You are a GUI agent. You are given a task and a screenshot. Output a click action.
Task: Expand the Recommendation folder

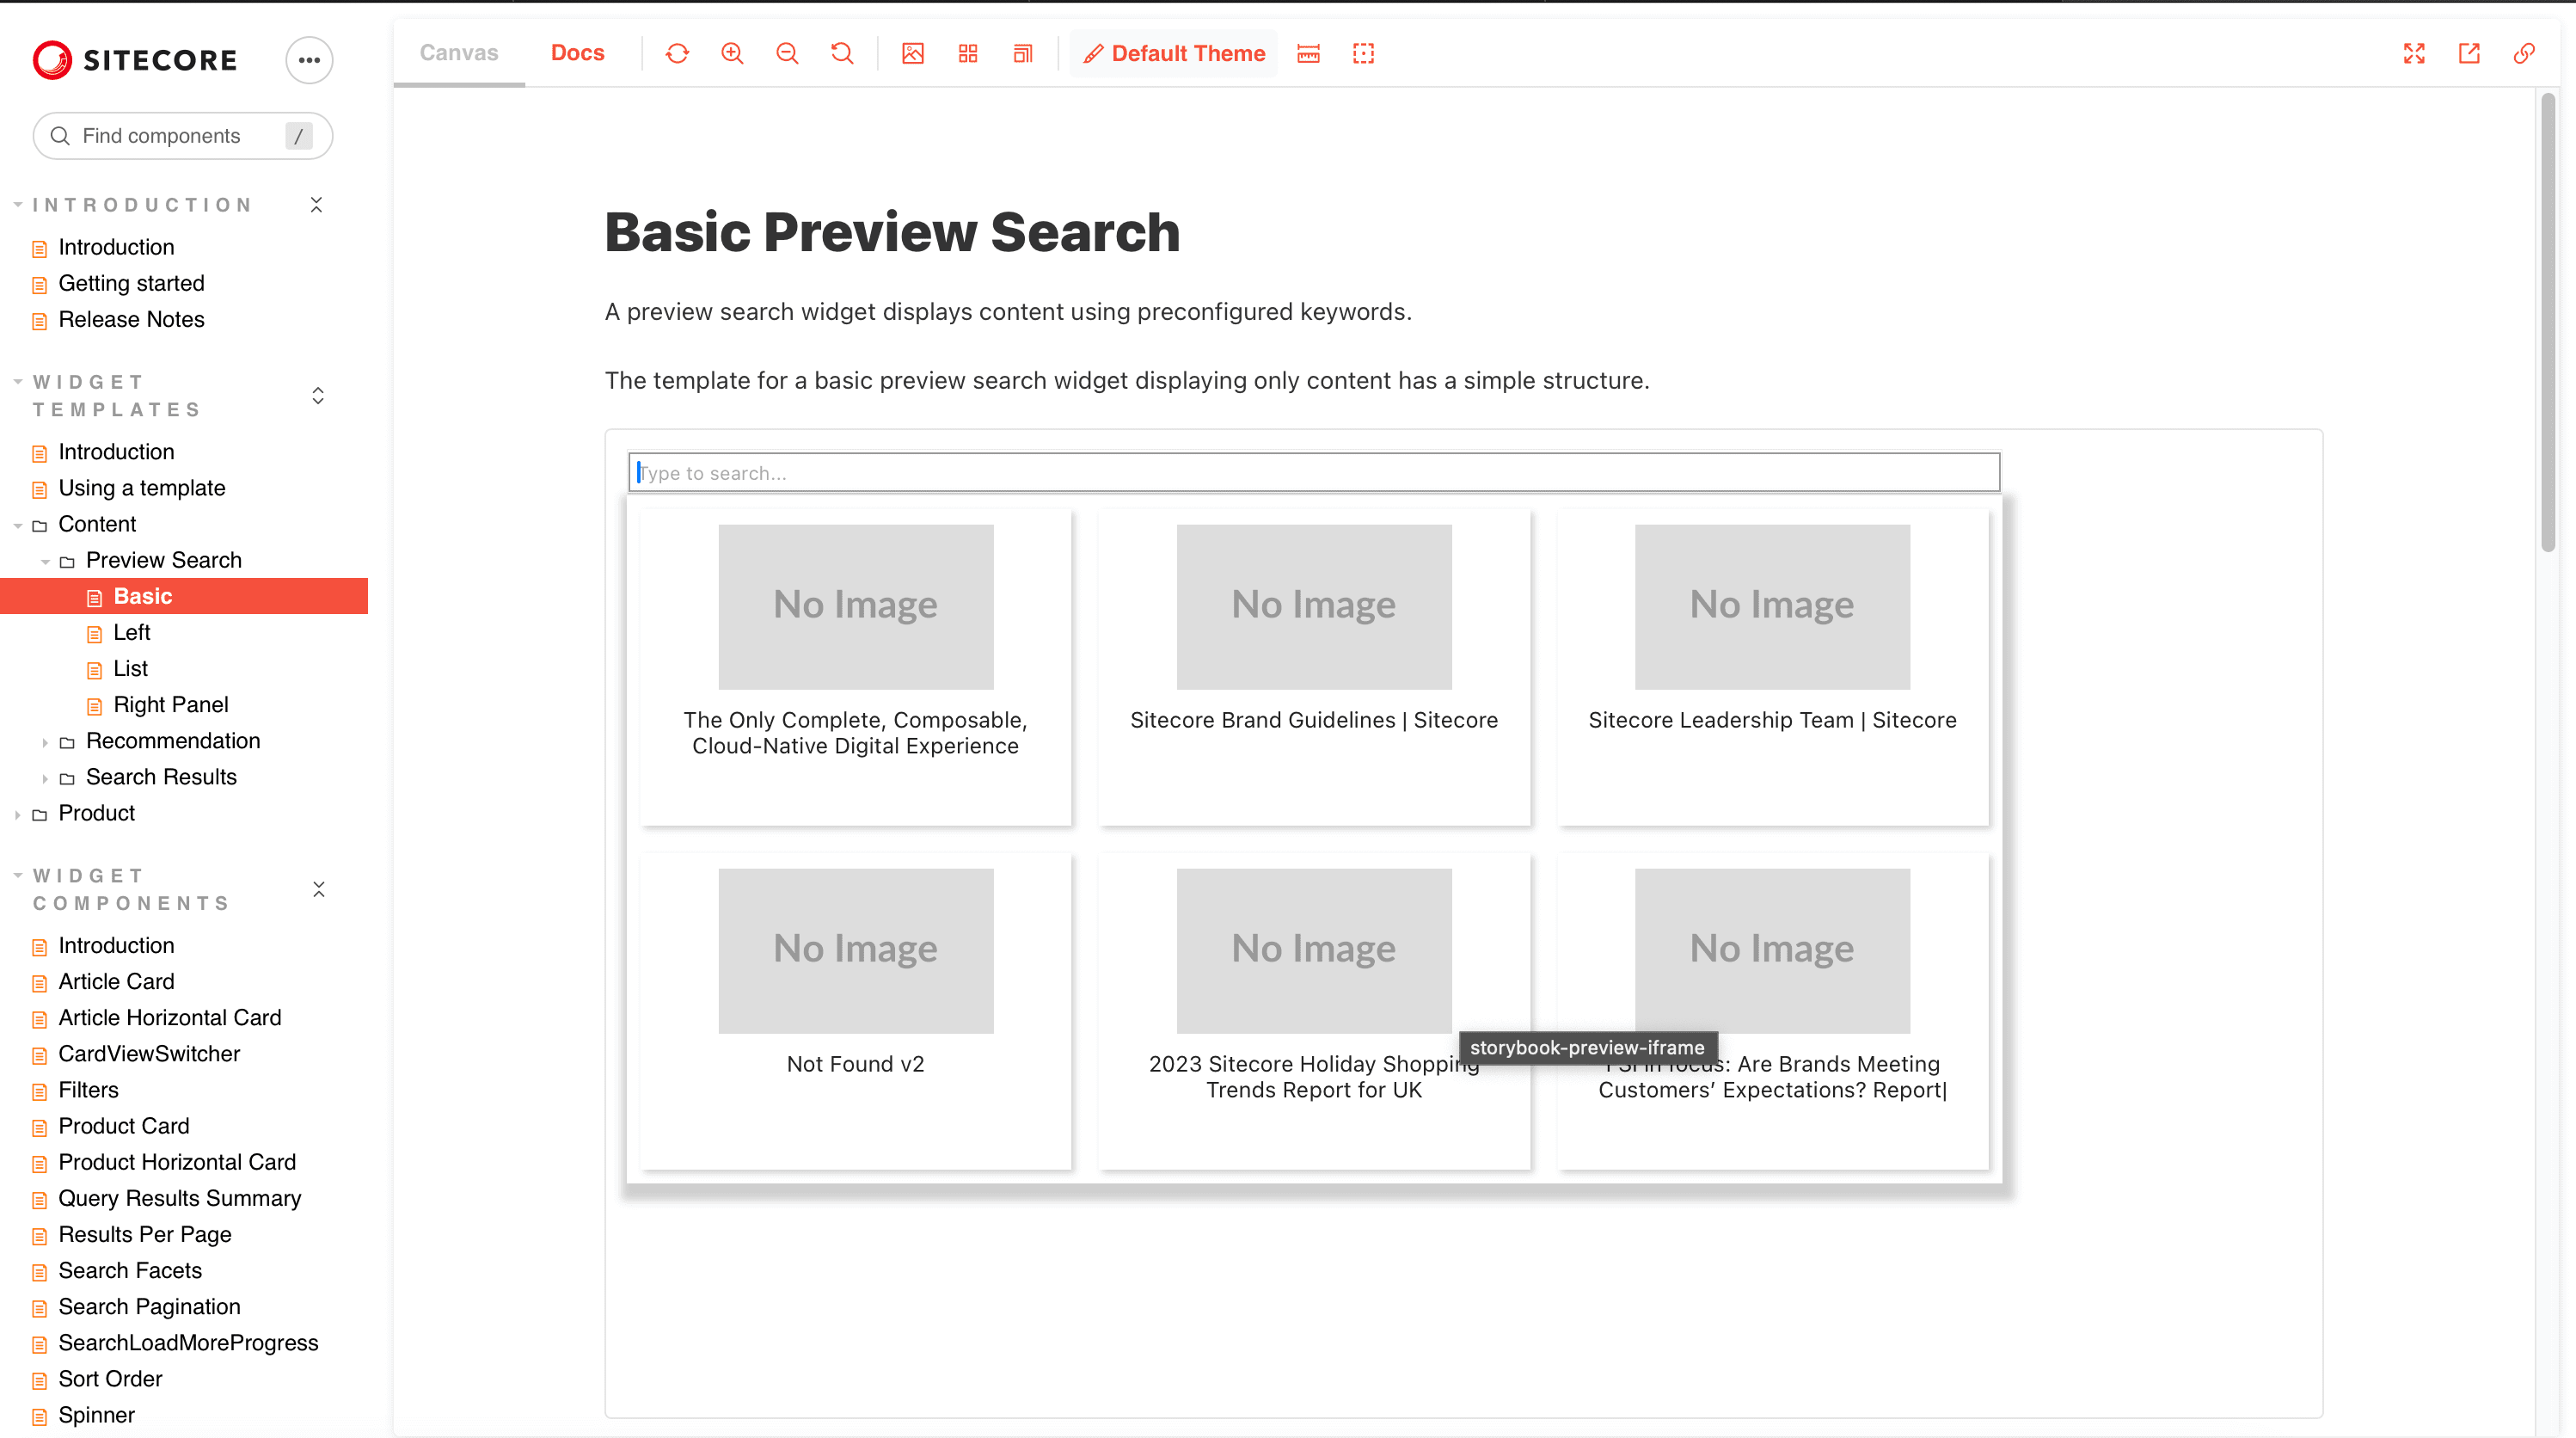tap(172, 741)
